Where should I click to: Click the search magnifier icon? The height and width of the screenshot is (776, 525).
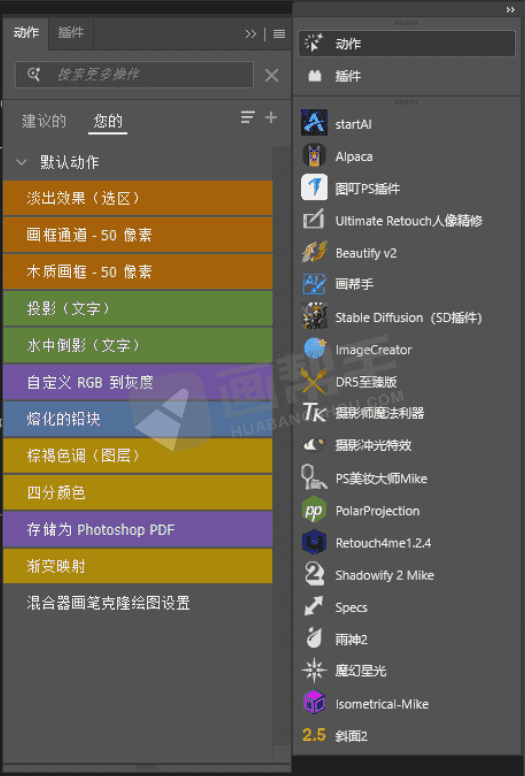(34, 74)
